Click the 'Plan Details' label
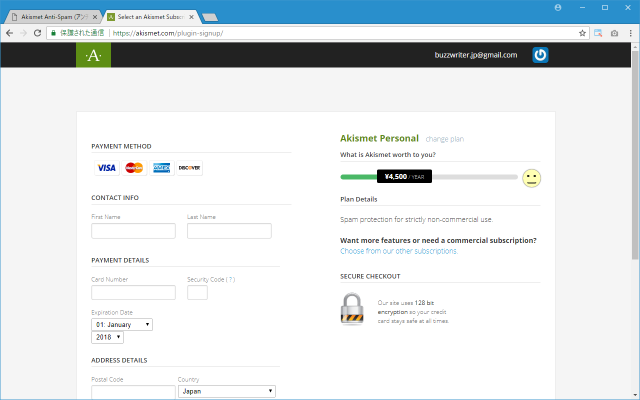The height and width of the screenshot is (400, 640). (359, 199)
